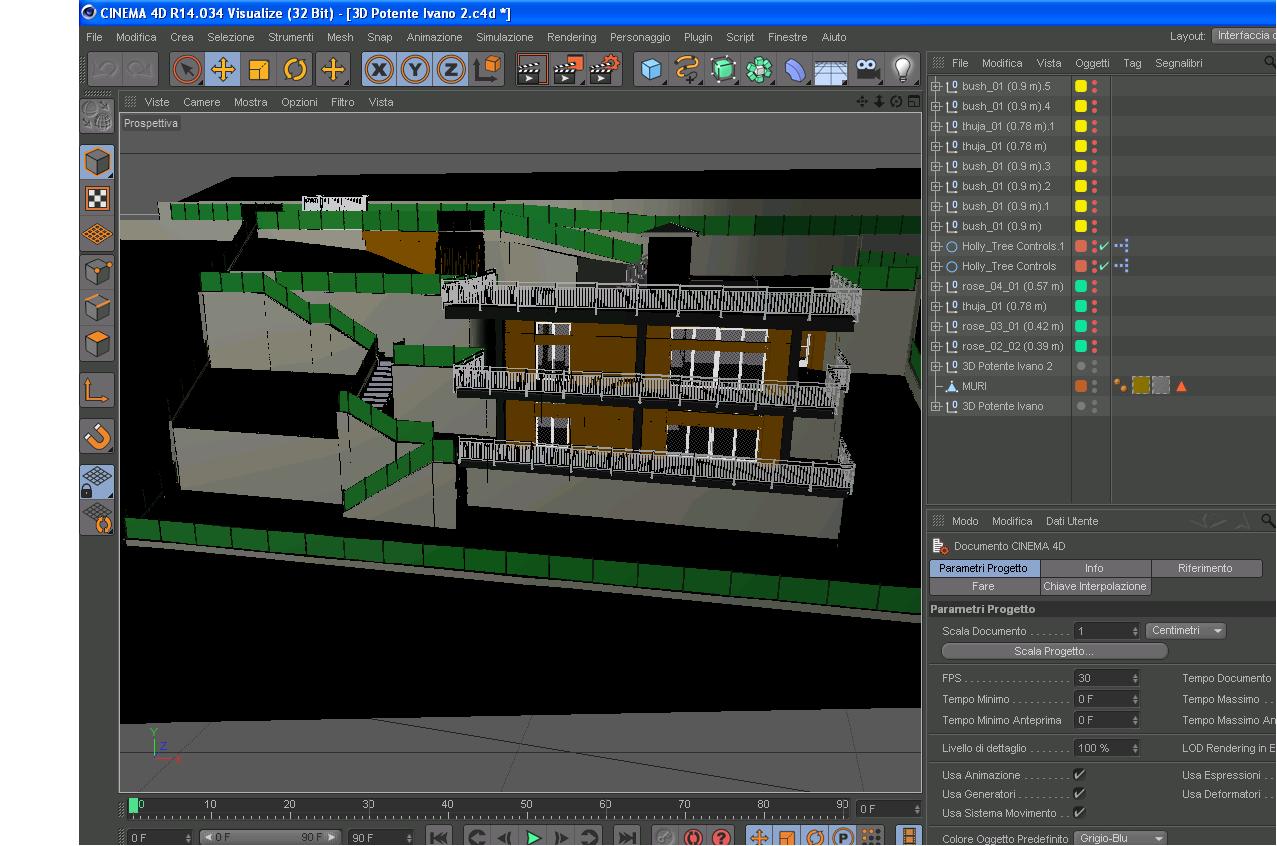Click the Scale tool icon
The image size is (1277, 846).
point(259,69)
